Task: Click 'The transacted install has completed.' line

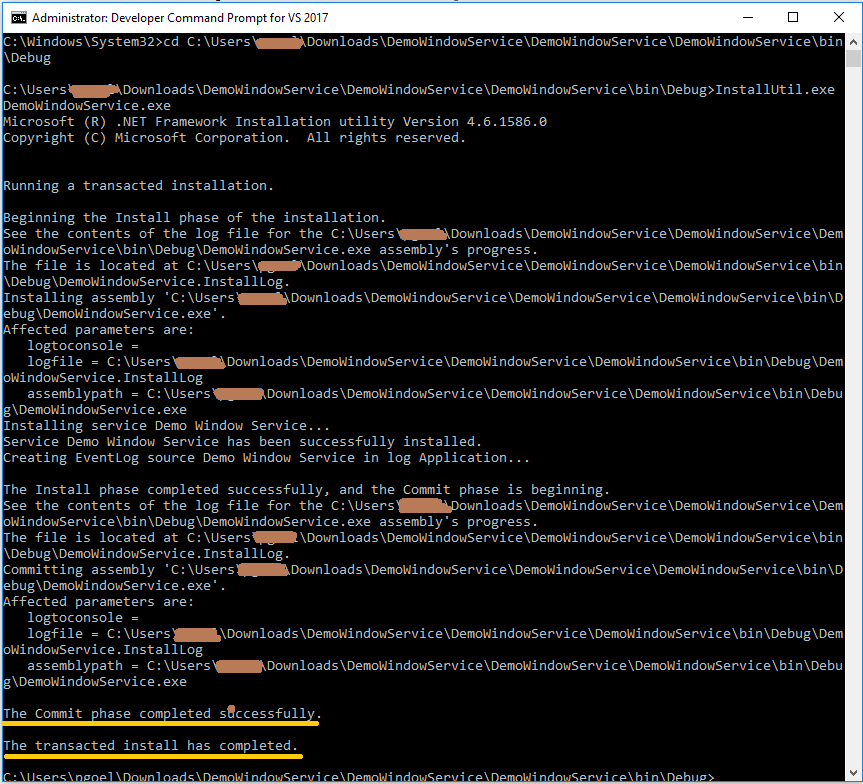Action: click(152, 745)
